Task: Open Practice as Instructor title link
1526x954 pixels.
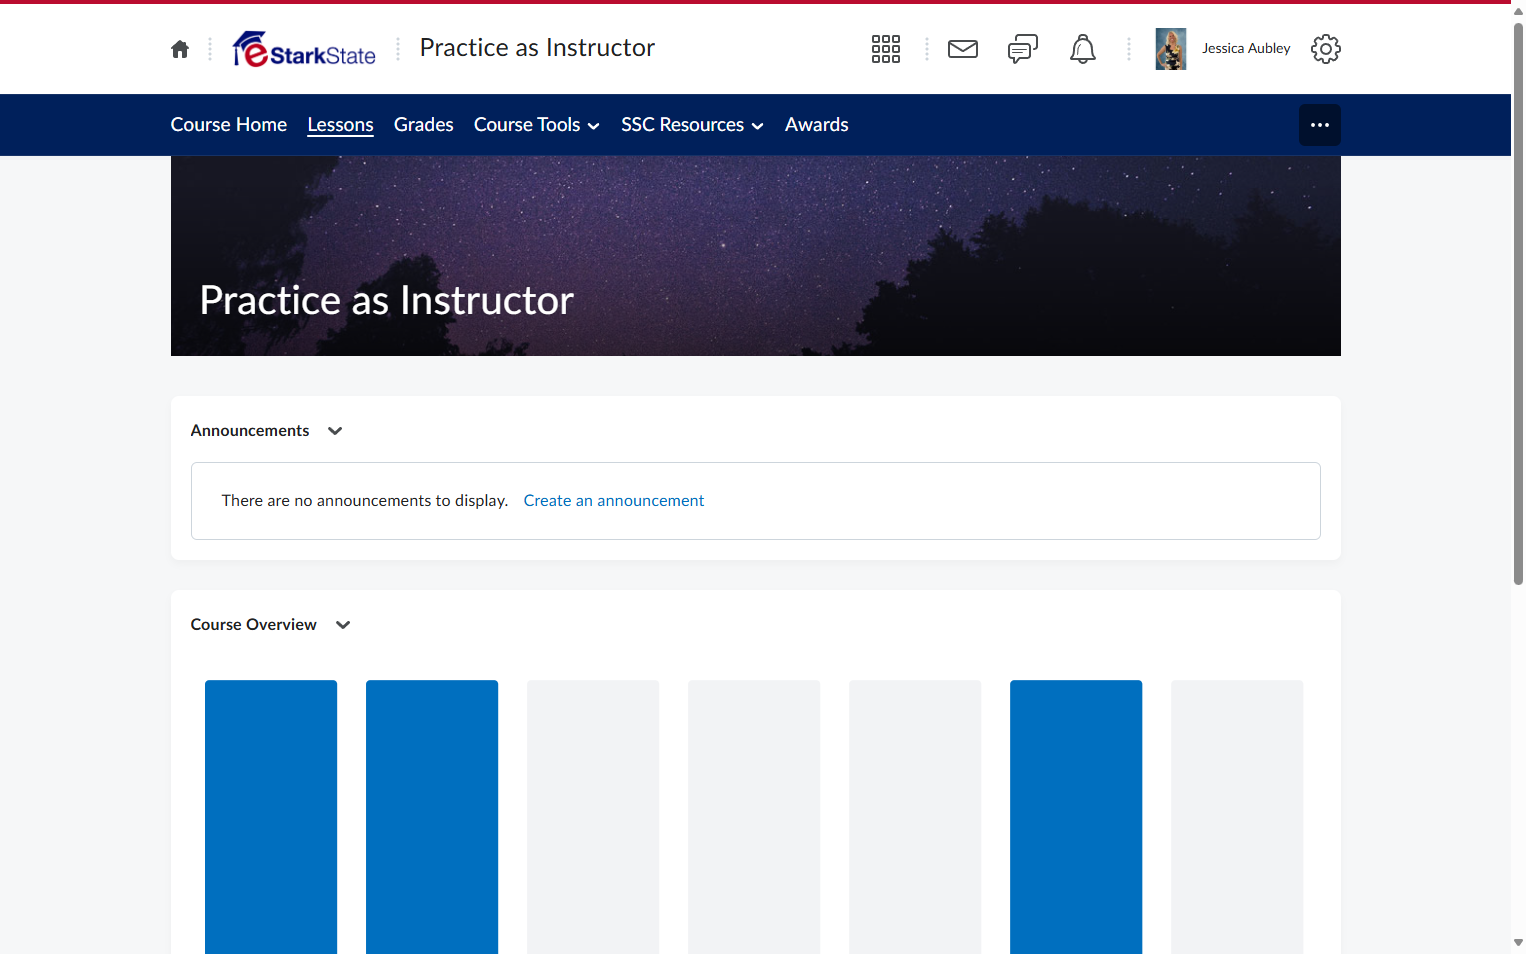Action: pos(537,48)
